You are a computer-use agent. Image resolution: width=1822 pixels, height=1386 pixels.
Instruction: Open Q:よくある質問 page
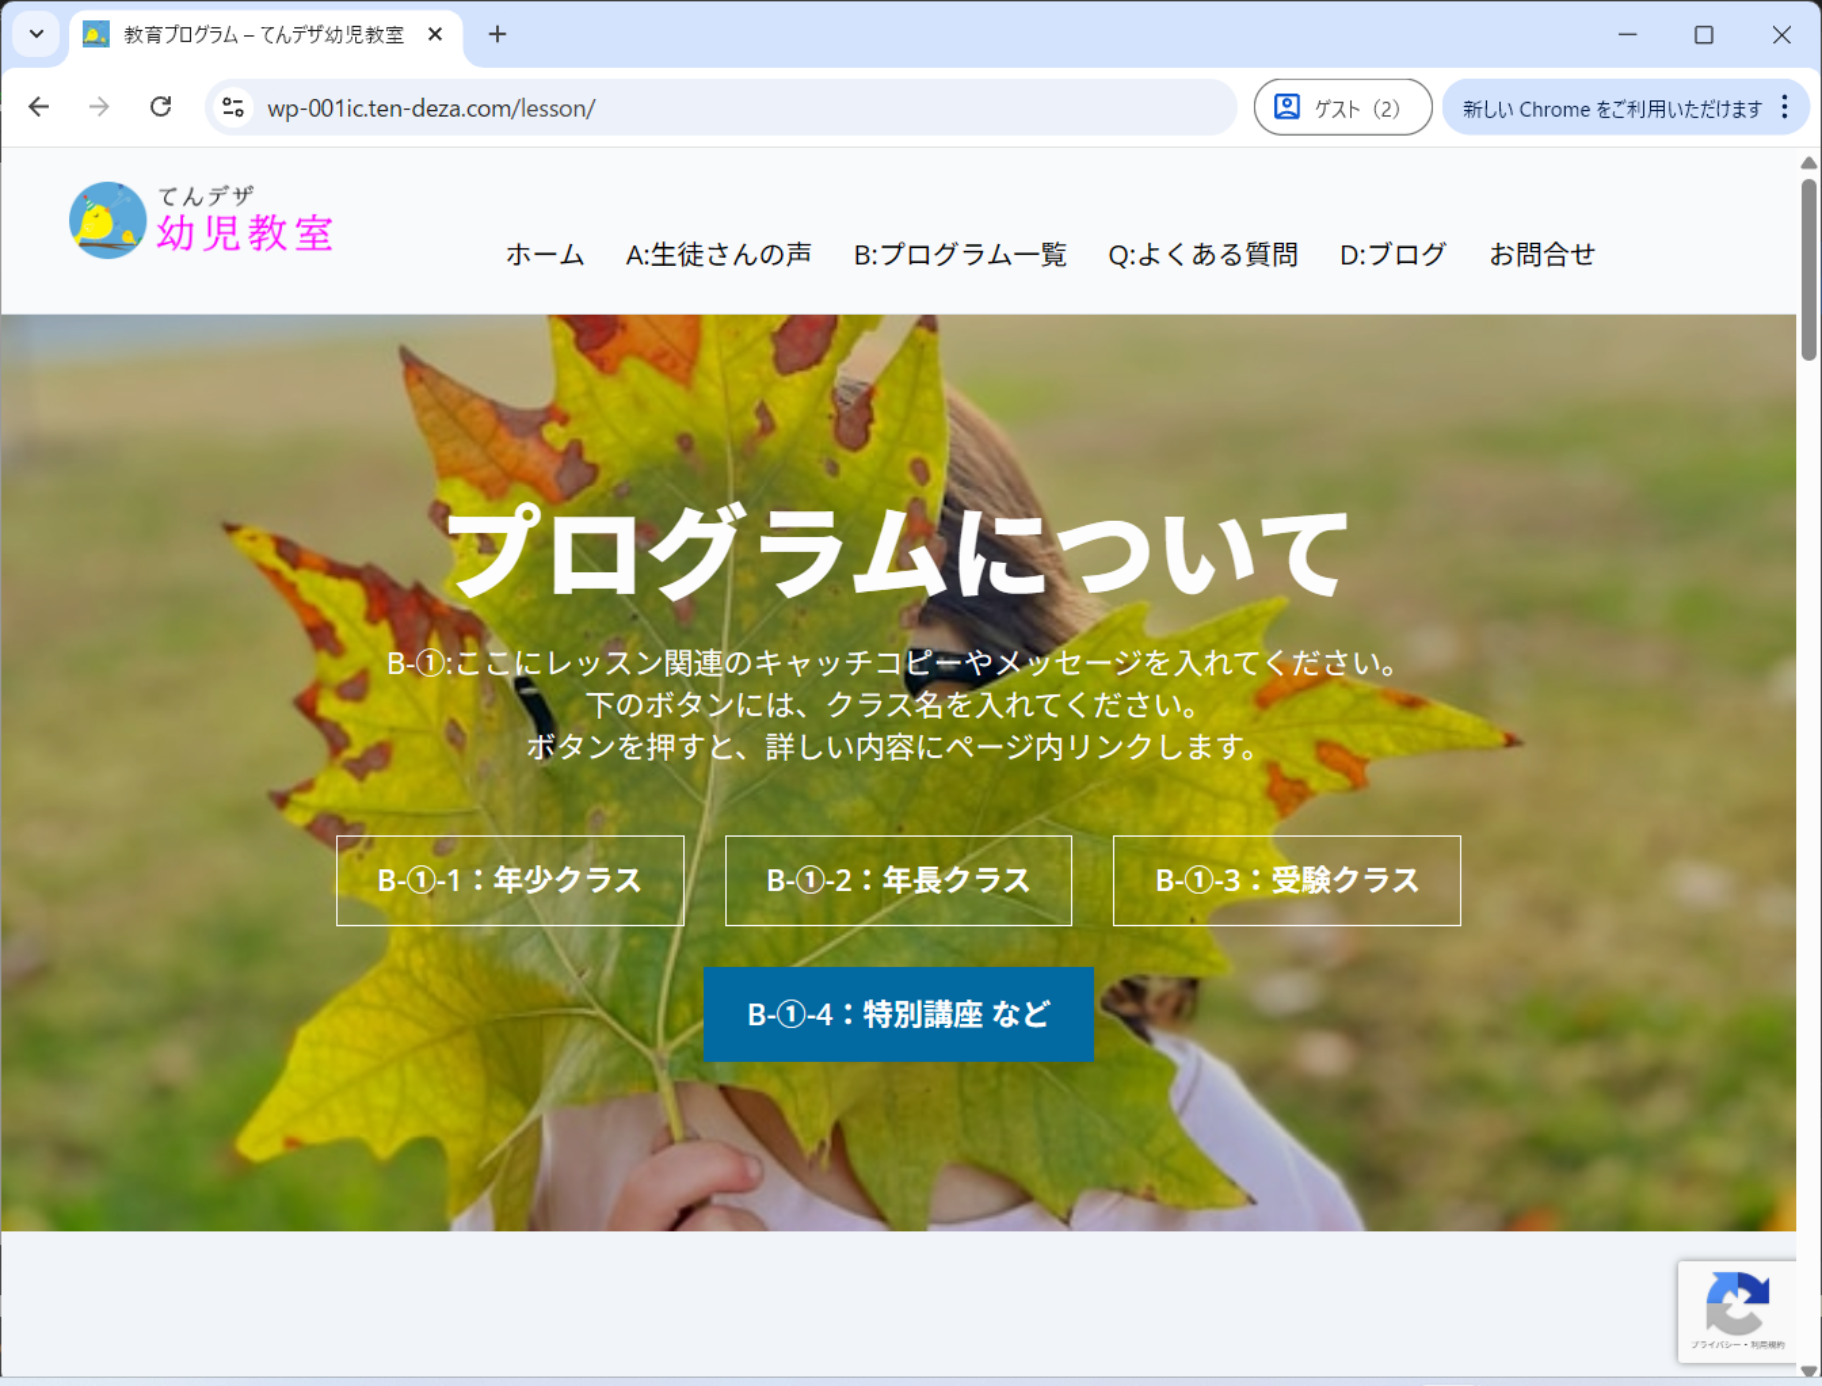(1202, 255)
